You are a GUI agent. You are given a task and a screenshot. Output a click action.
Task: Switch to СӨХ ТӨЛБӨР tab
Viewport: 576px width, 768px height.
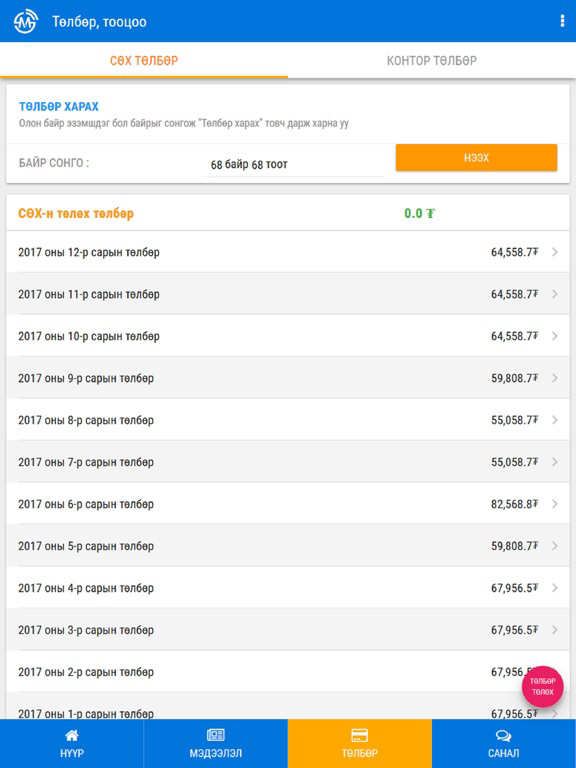pos(144,60)
